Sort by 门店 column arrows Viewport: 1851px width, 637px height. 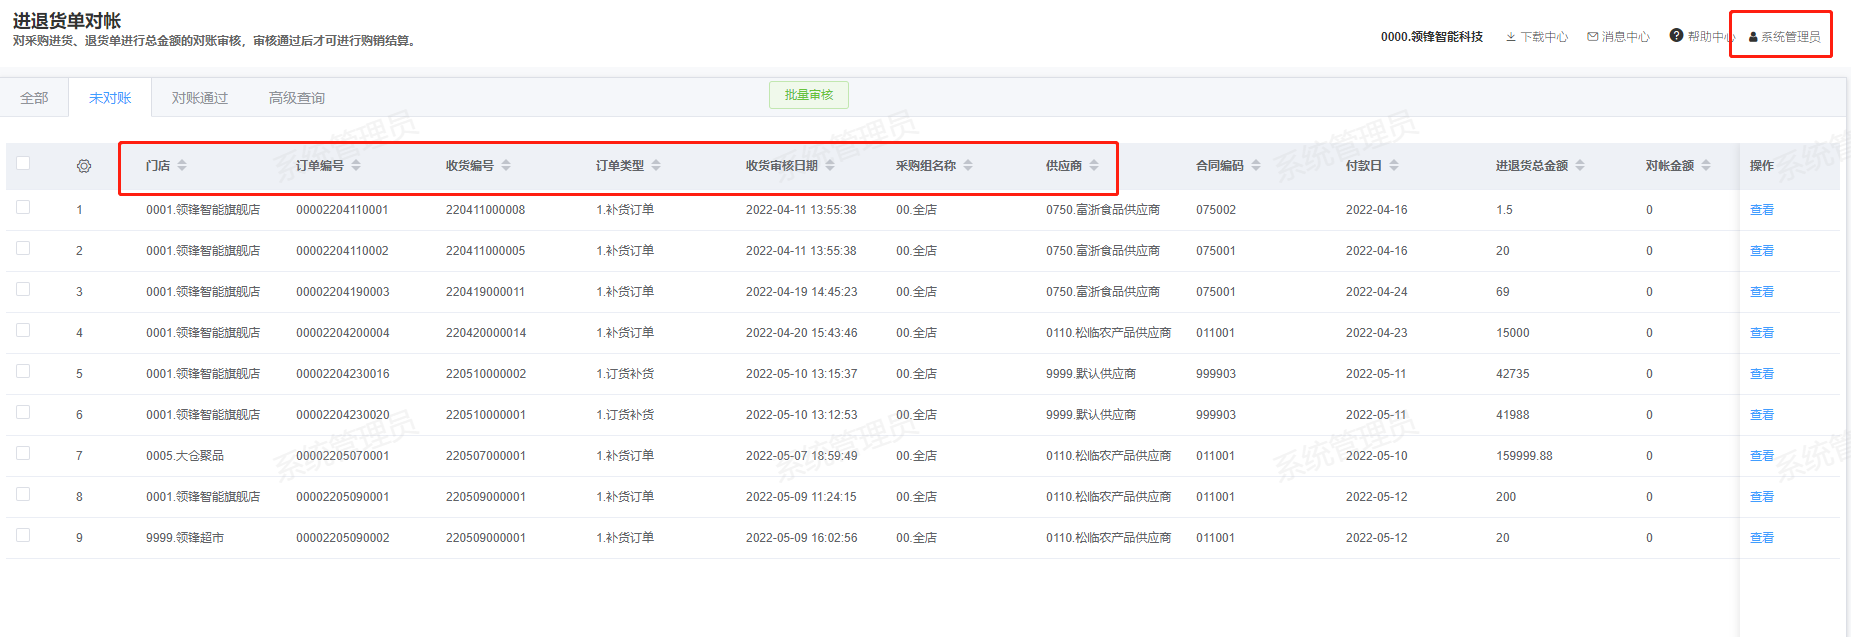[182, 166]
